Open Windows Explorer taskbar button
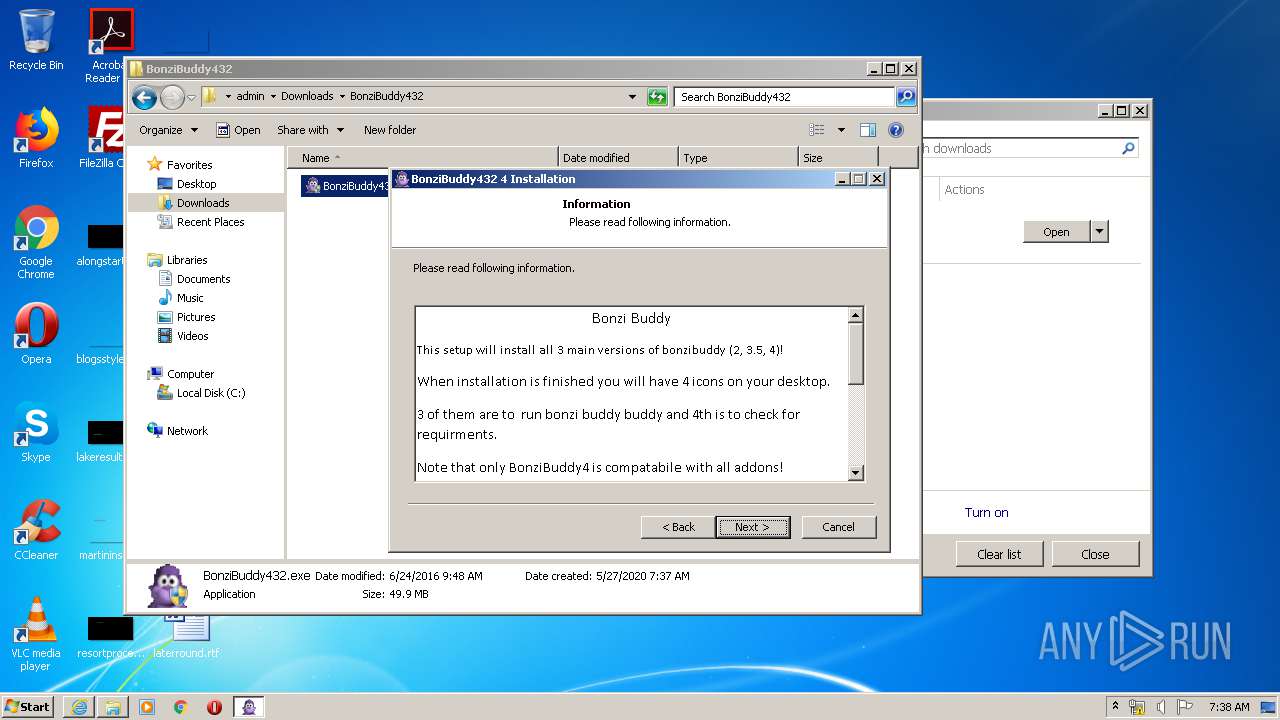The height and width of the screenshot is (720, 1280). coord(113,707)
